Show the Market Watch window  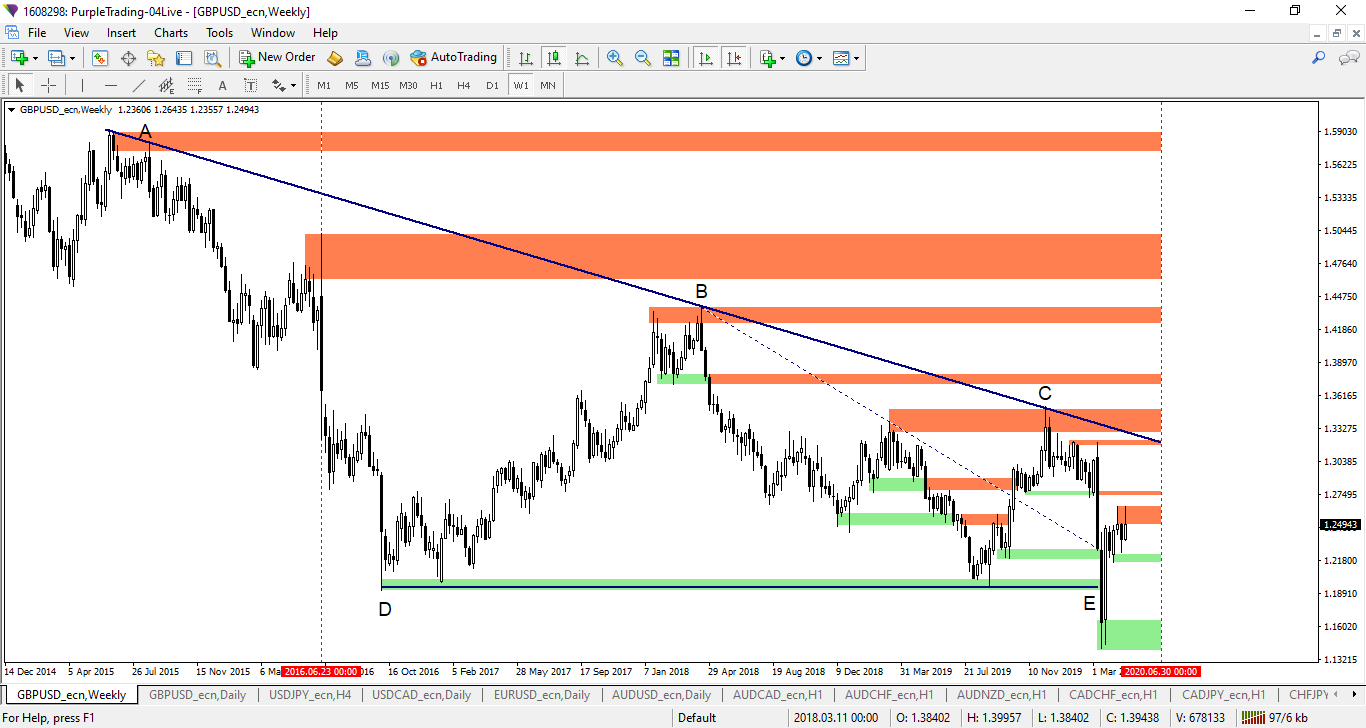point(100,58)
